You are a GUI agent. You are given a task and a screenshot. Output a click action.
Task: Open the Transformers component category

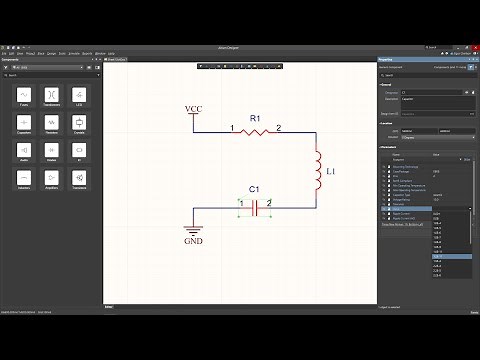click(x=51, y=96)
